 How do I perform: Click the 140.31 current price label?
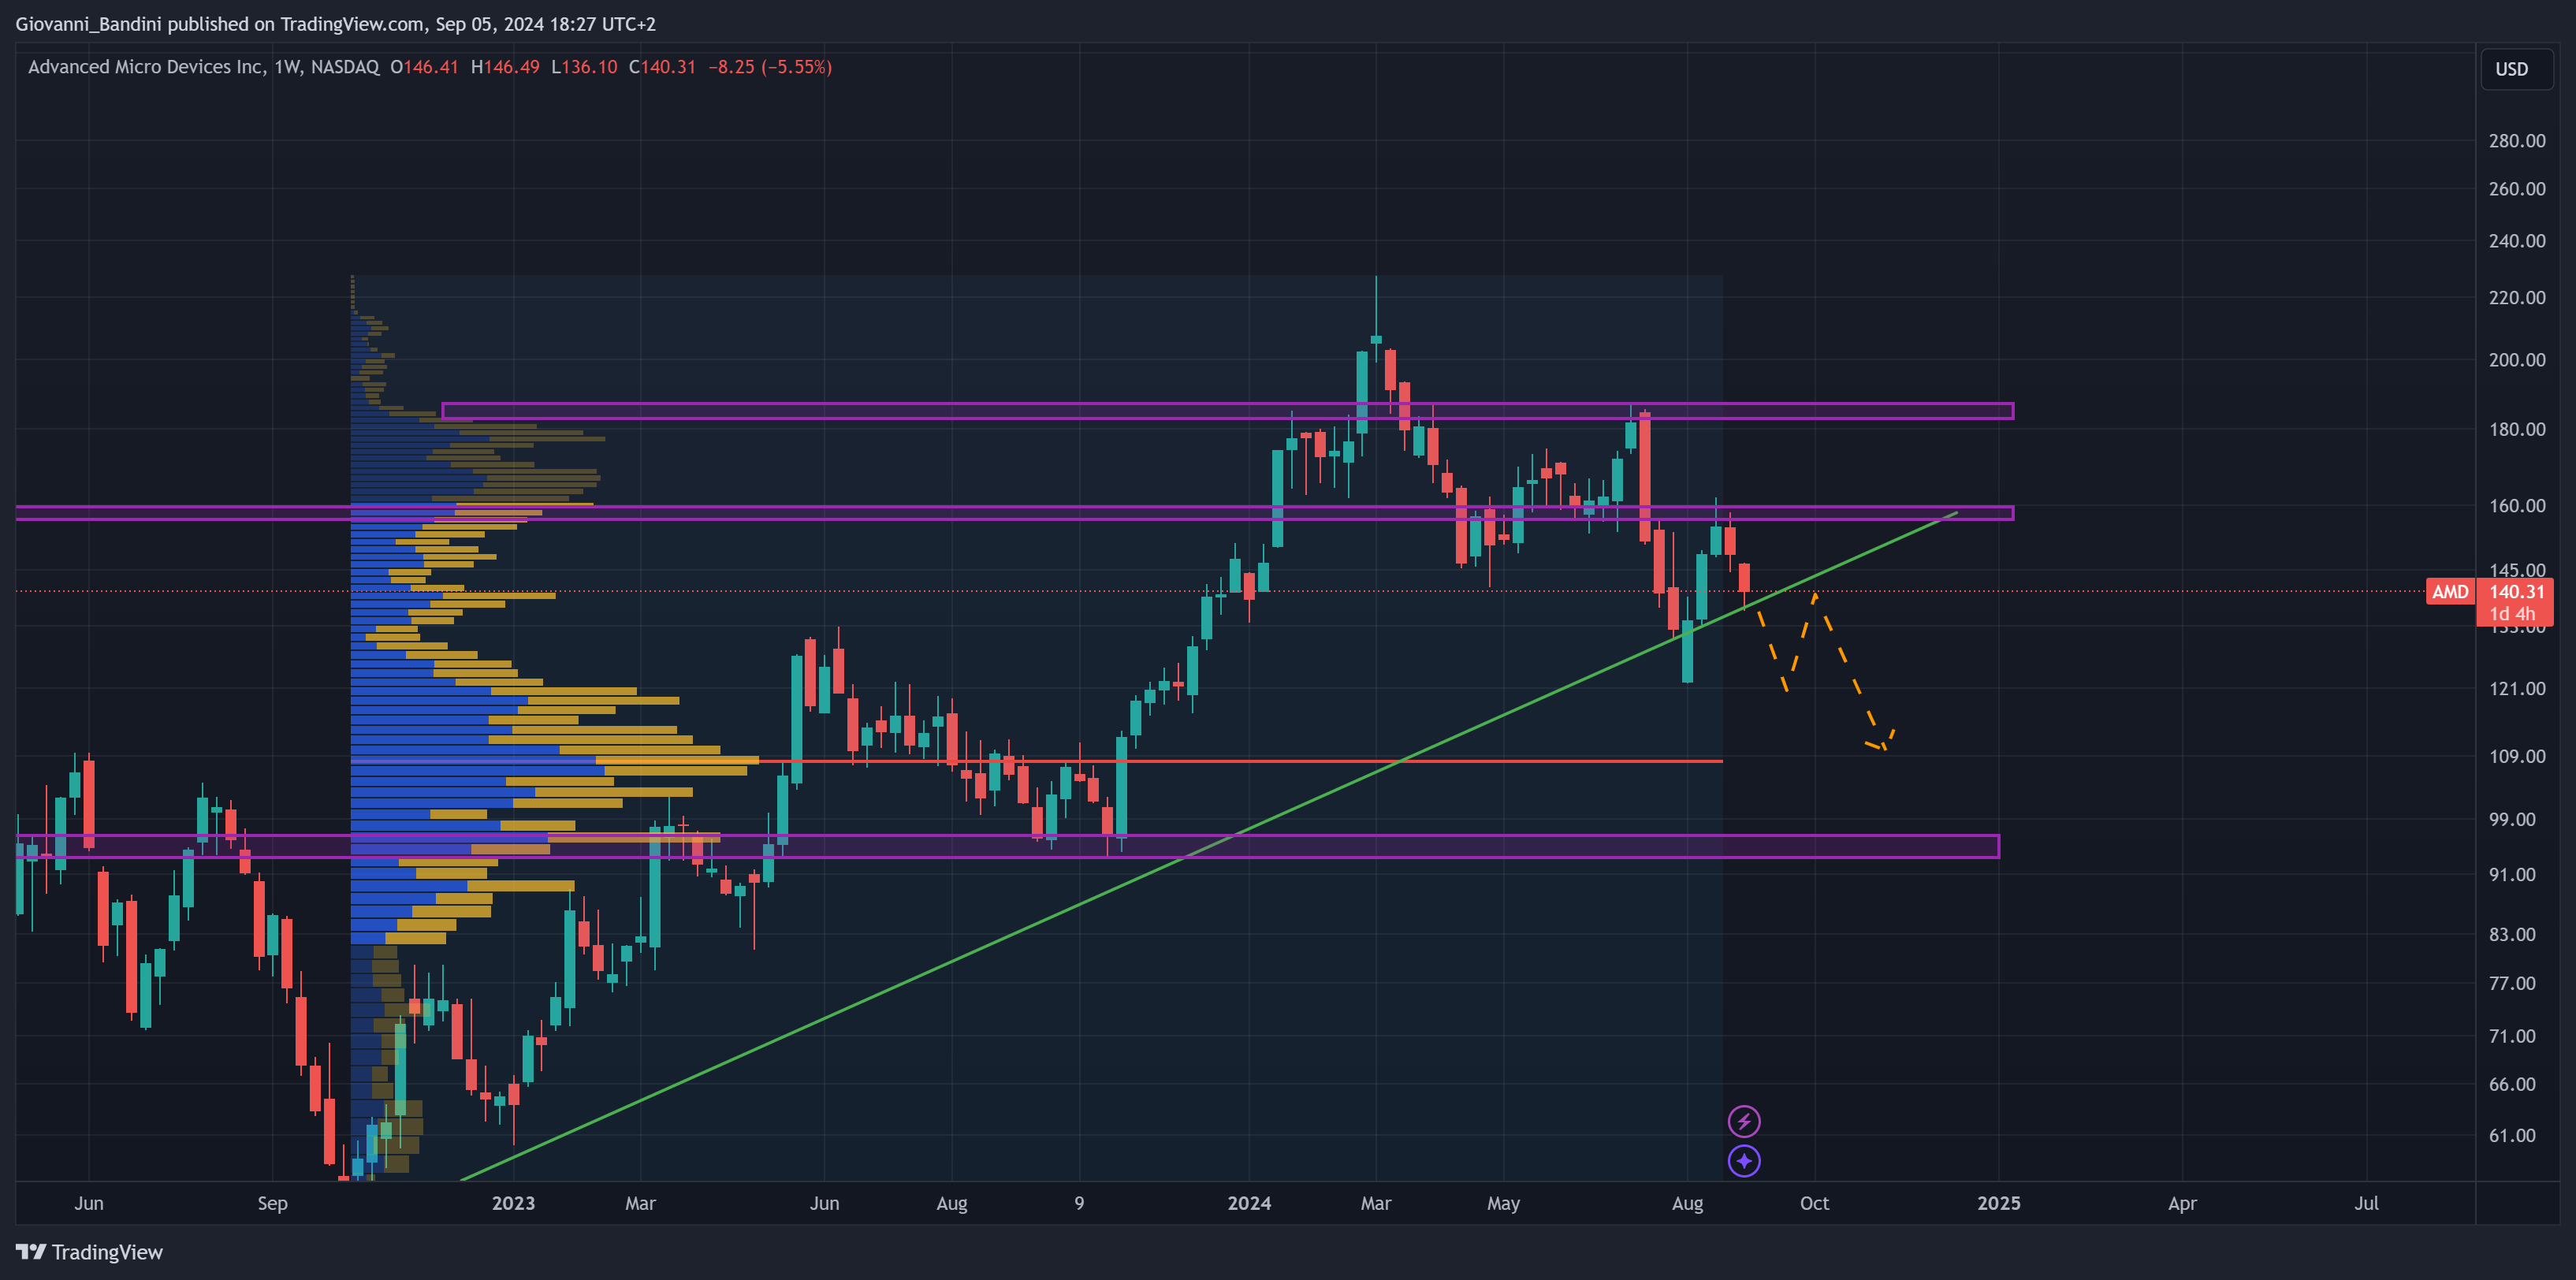(x=2516, y=592)
